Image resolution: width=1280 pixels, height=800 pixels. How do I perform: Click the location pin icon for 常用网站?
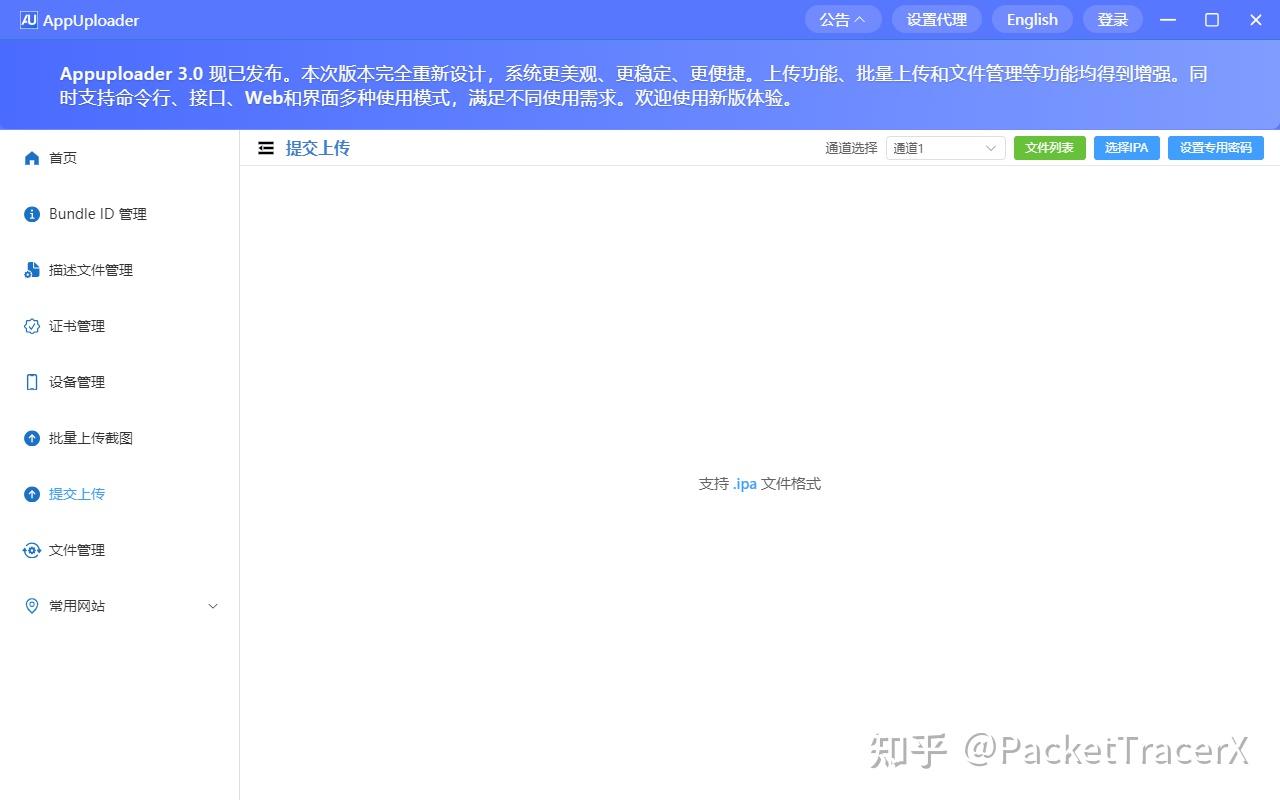click(x=32, y=606)
